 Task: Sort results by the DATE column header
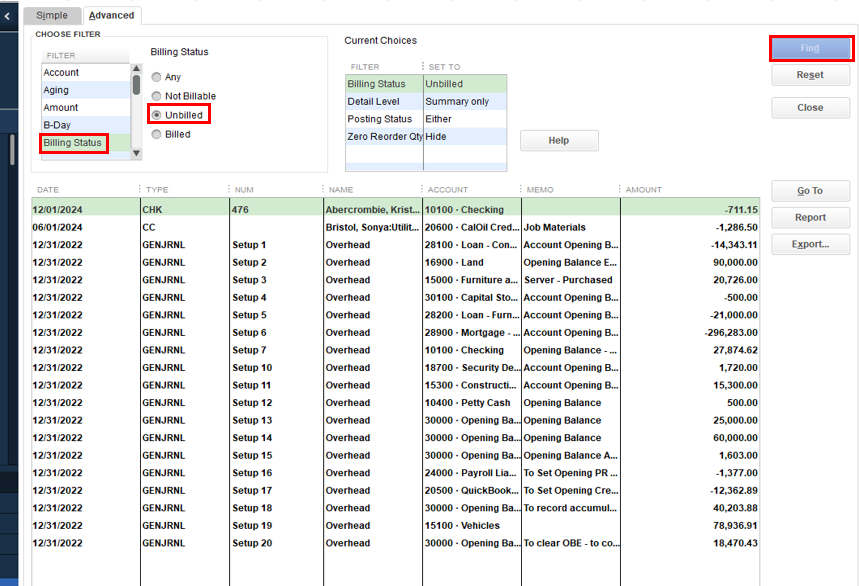coord(48,189)
